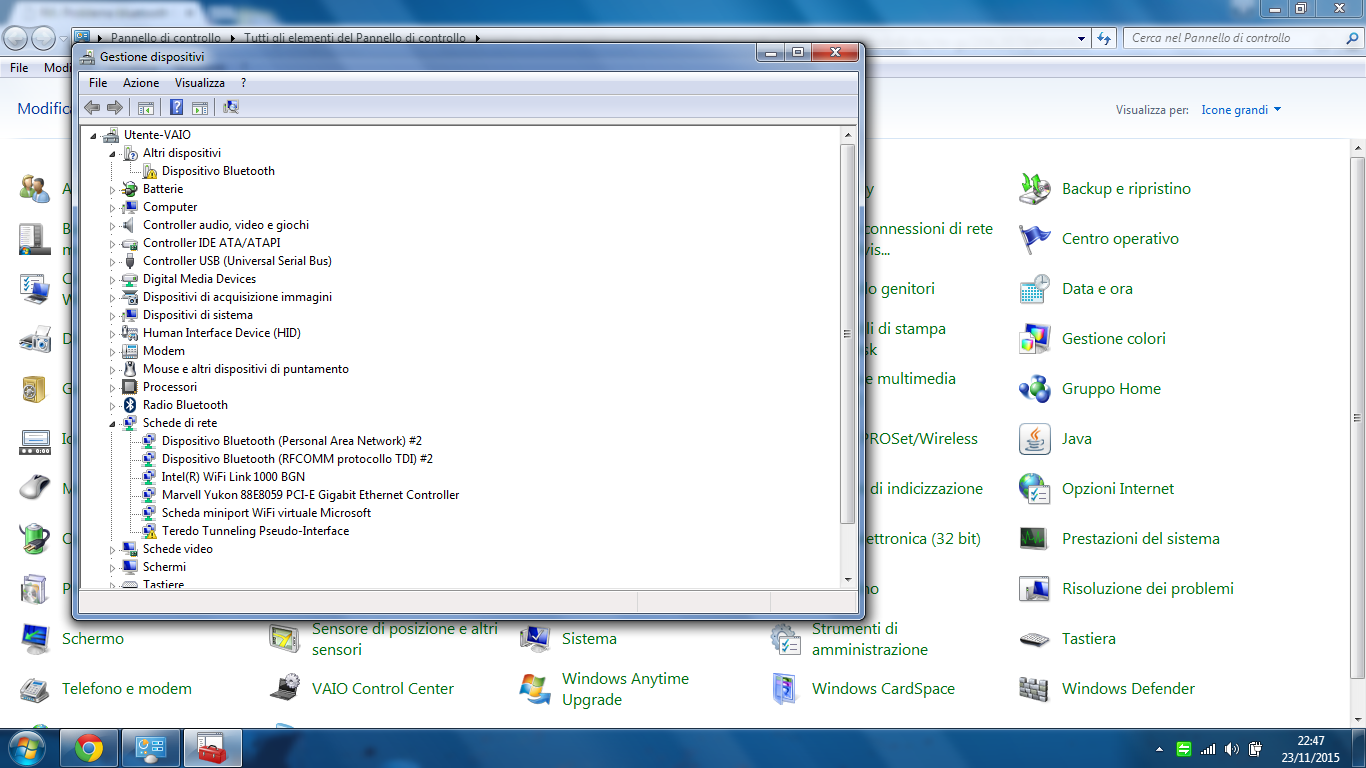Screen dimensions: 1366x768
Task: Select Dispositivo Bluetooth (RFCOMM protocollo TDI) #2
Action: pos(297,459)
